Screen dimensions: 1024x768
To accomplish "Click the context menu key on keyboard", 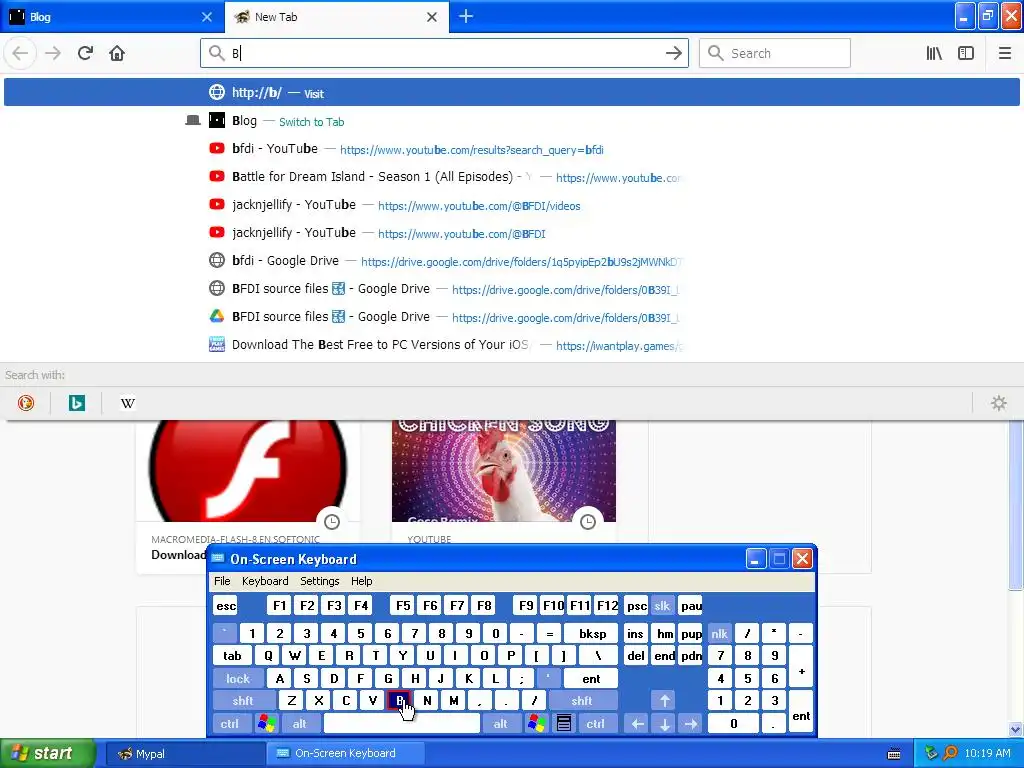I will [564, 723].
